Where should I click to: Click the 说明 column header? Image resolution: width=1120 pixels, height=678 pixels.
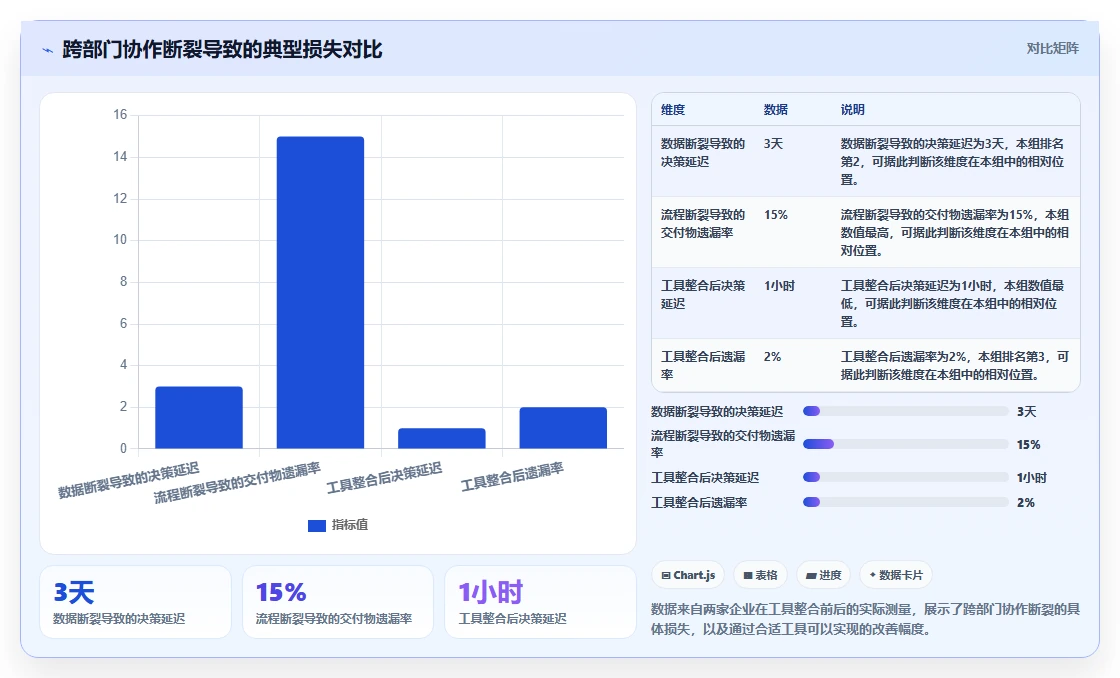[853, 109]
